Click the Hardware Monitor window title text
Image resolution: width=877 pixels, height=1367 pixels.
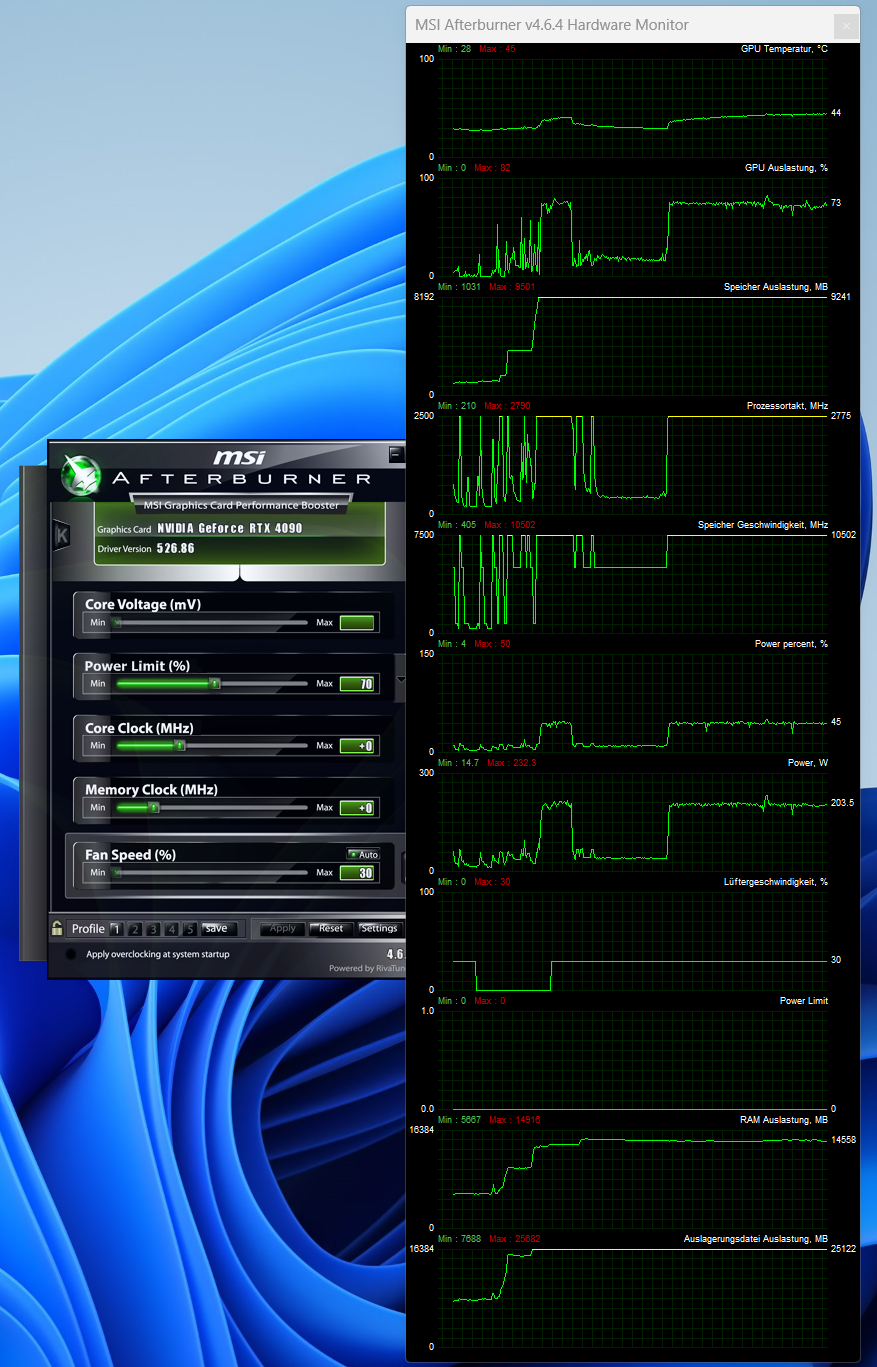click(551, 25)
